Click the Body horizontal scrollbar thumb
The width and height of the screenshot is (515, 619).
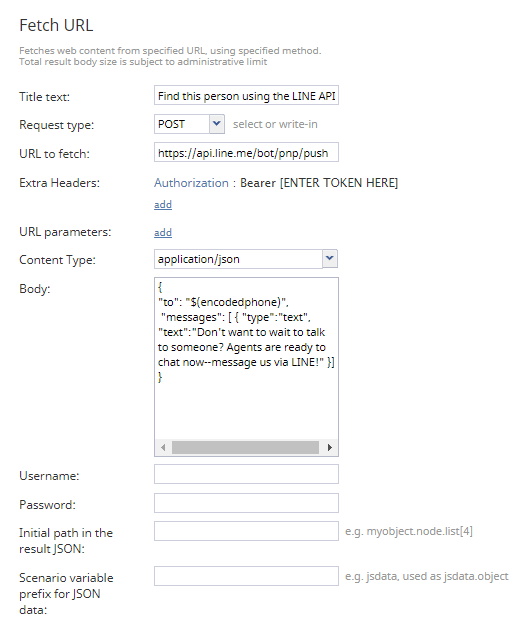click(x=245, y=448)
